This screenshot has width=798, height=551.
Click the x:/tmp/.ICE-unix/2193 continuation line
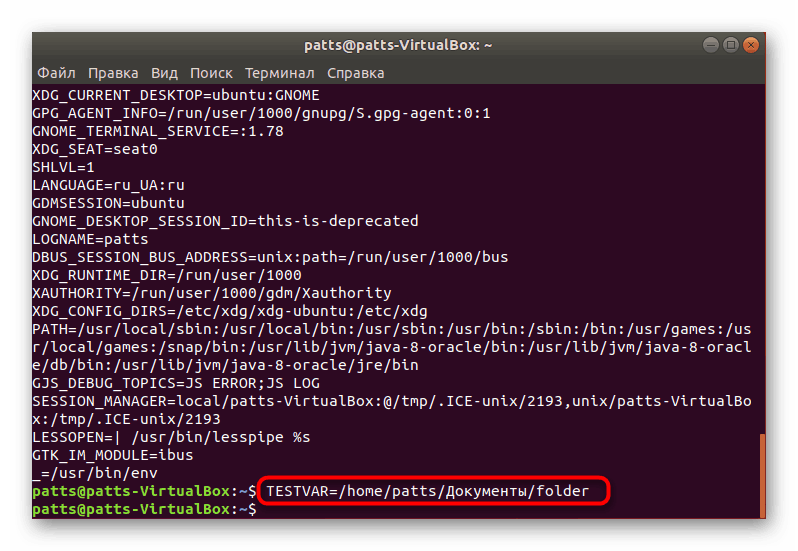[x=126, y=419]
